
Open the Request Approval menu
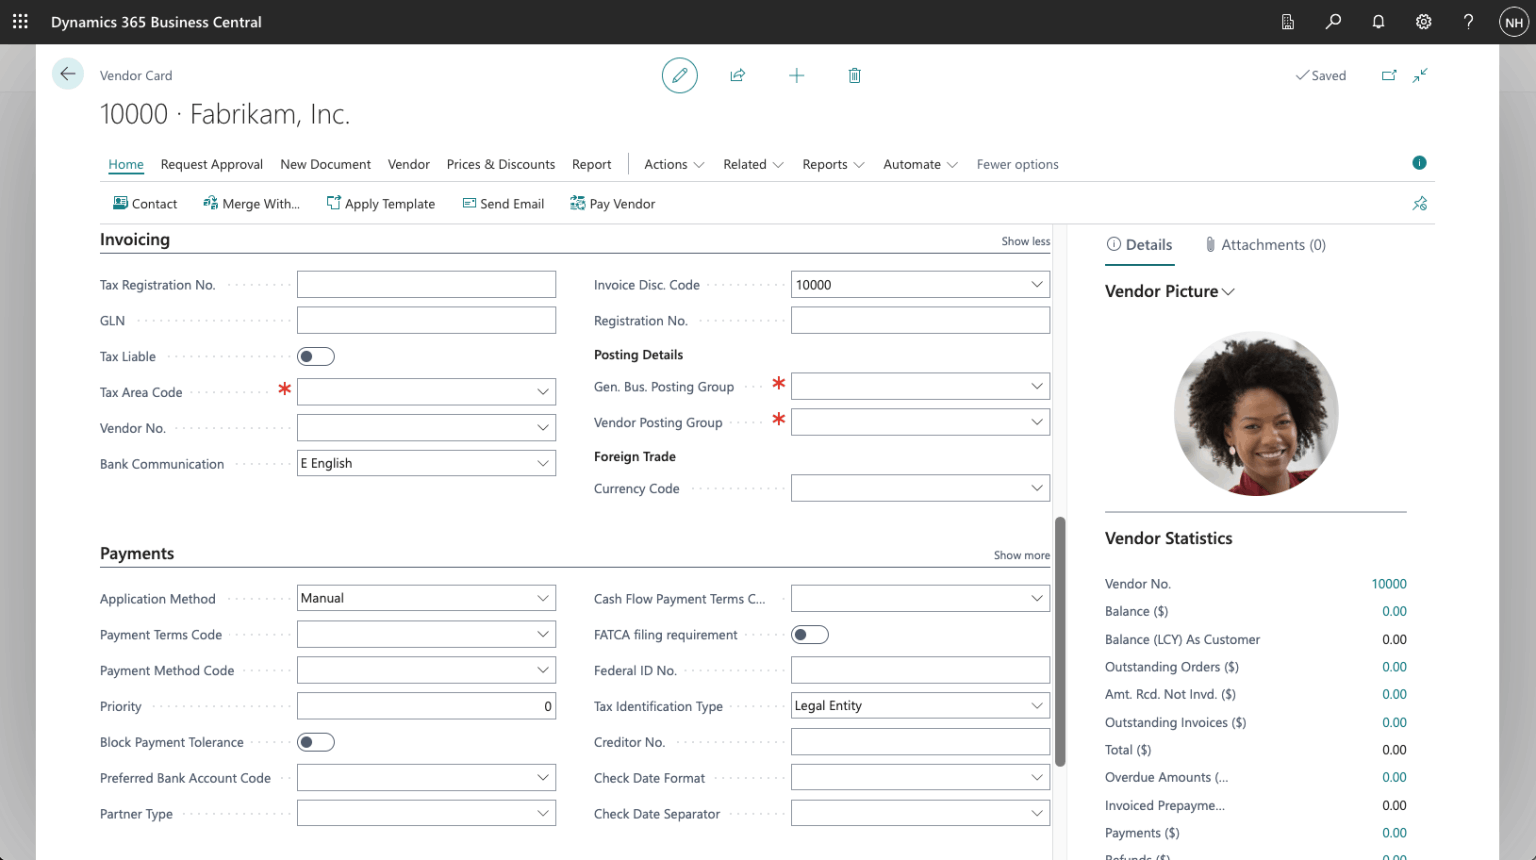pos(212,164)
